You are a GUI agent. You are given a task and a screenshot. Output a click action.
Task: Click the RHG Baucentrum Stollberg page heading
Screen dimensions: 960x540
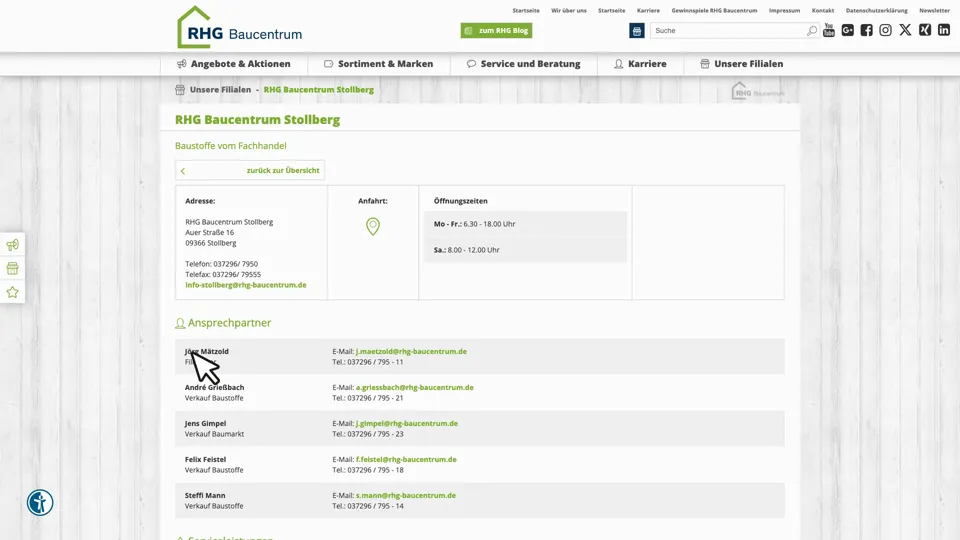[x=257, y=119]
